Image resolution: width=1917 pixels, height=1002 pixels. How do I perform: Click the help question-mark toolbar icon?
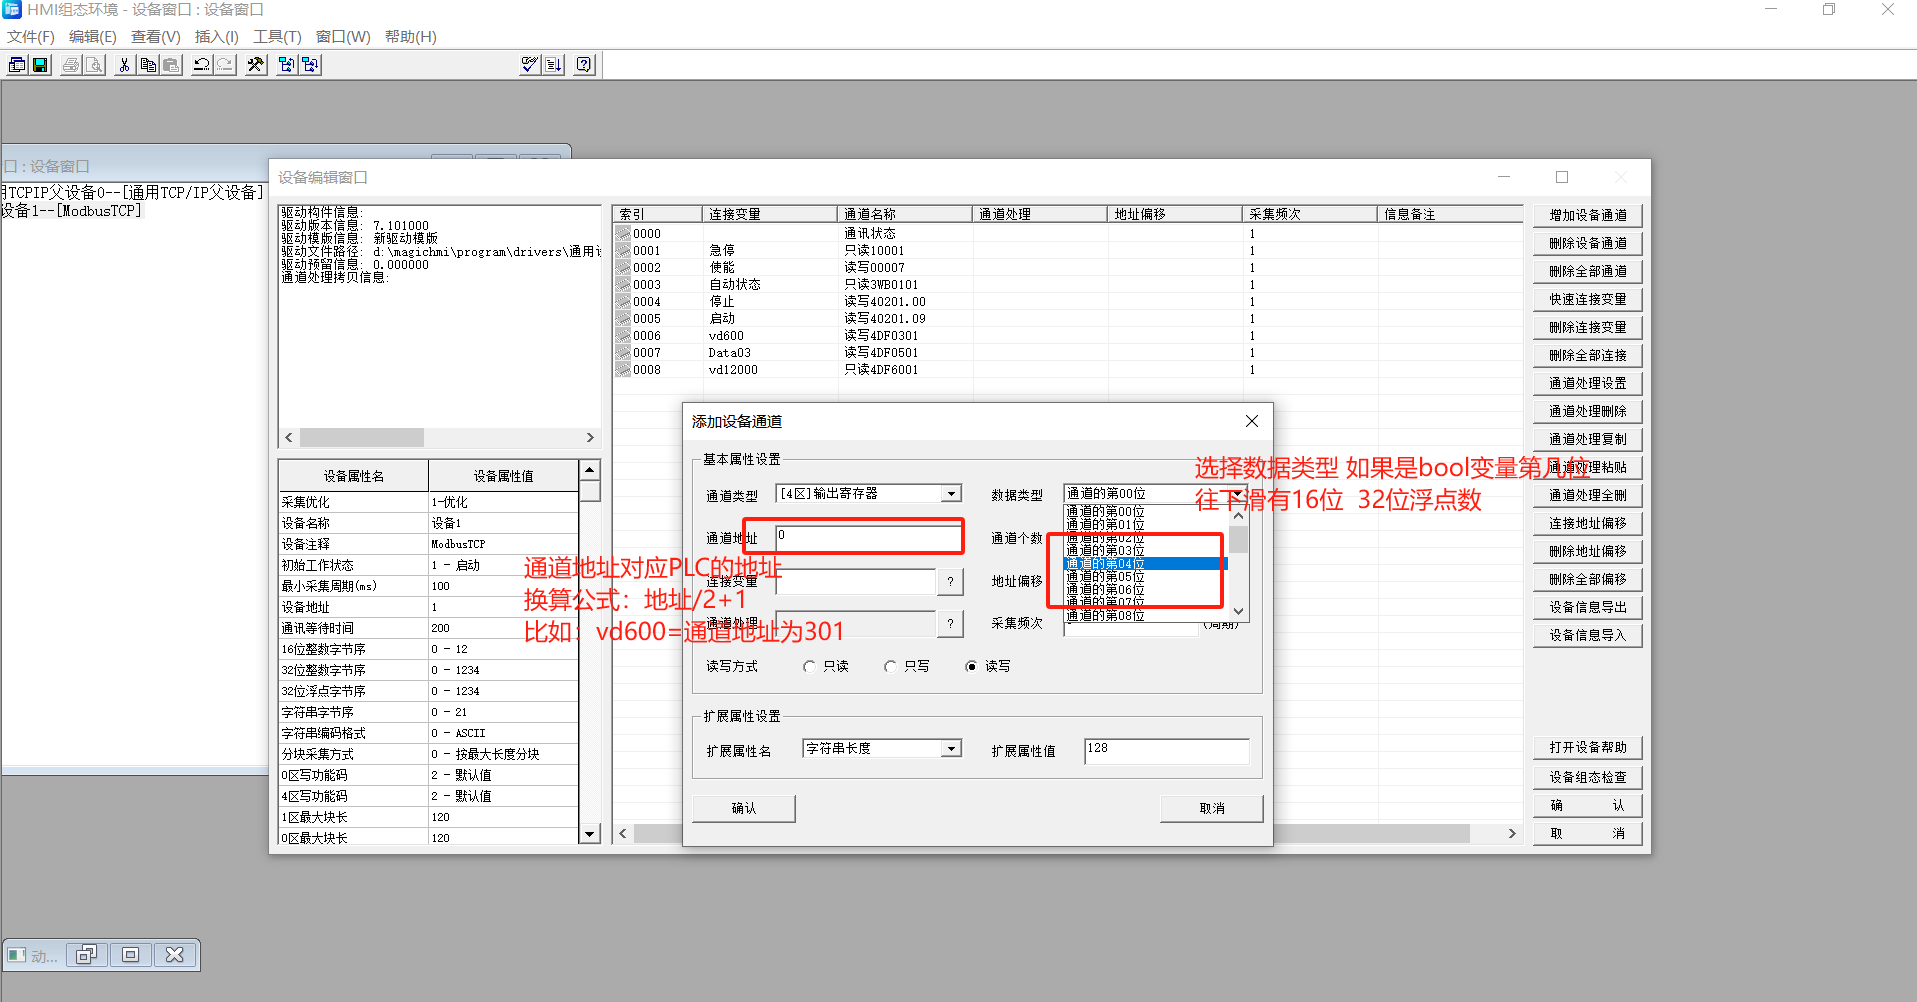coord(585,65)
